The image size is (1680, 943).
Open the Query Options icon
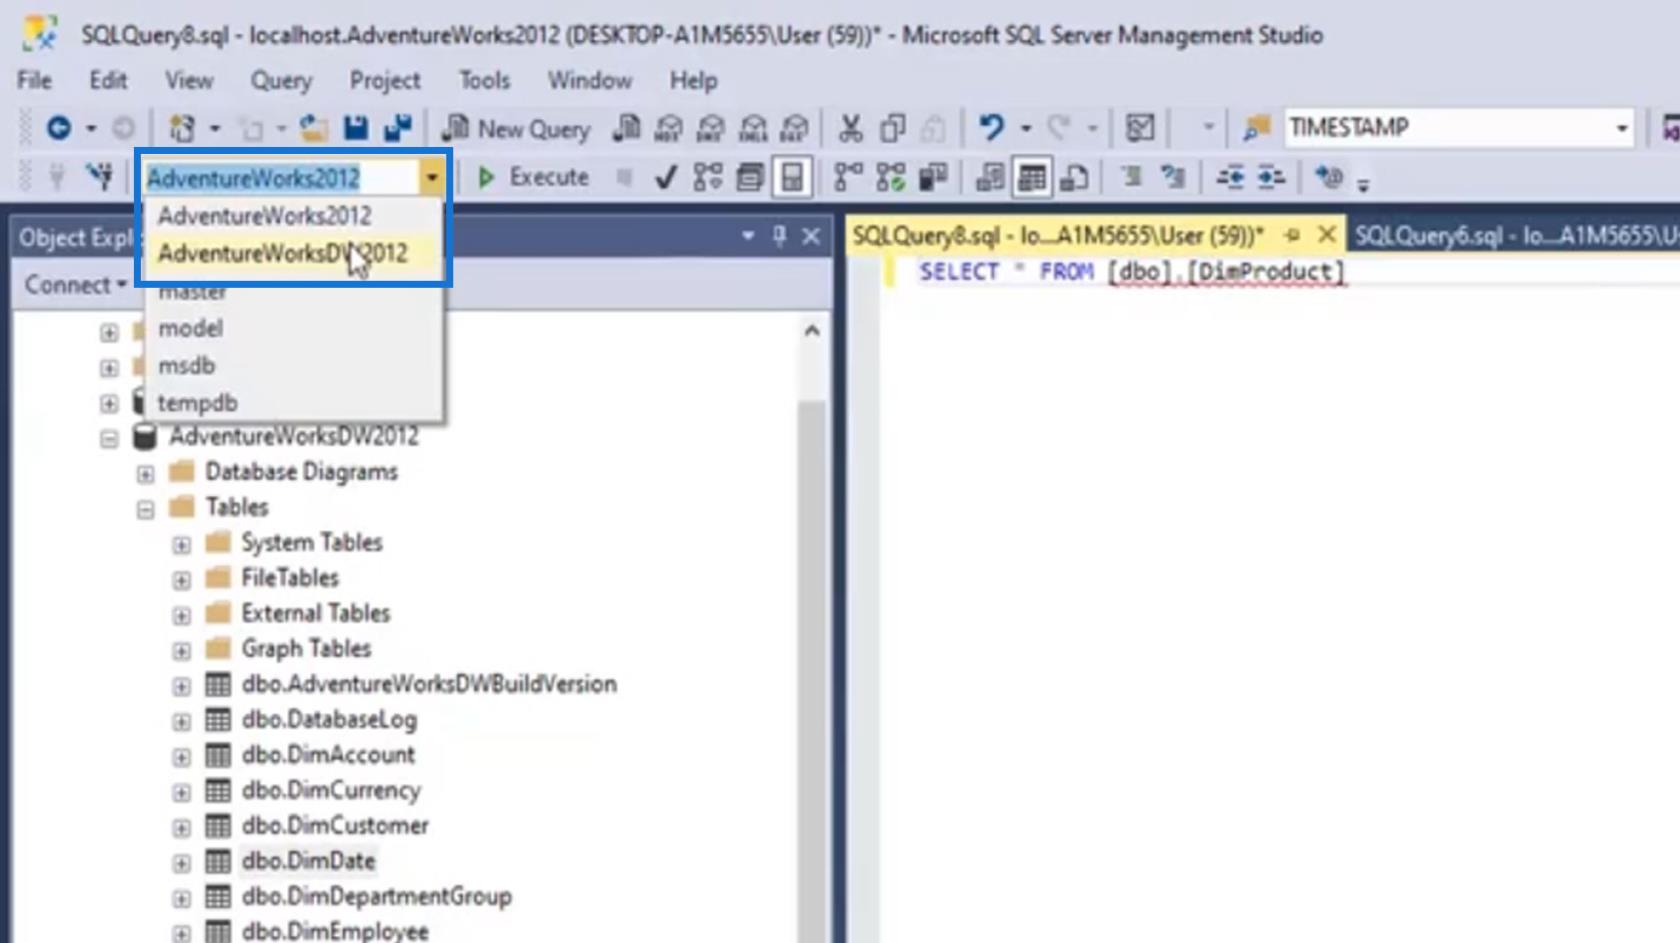tap(750, 178)
